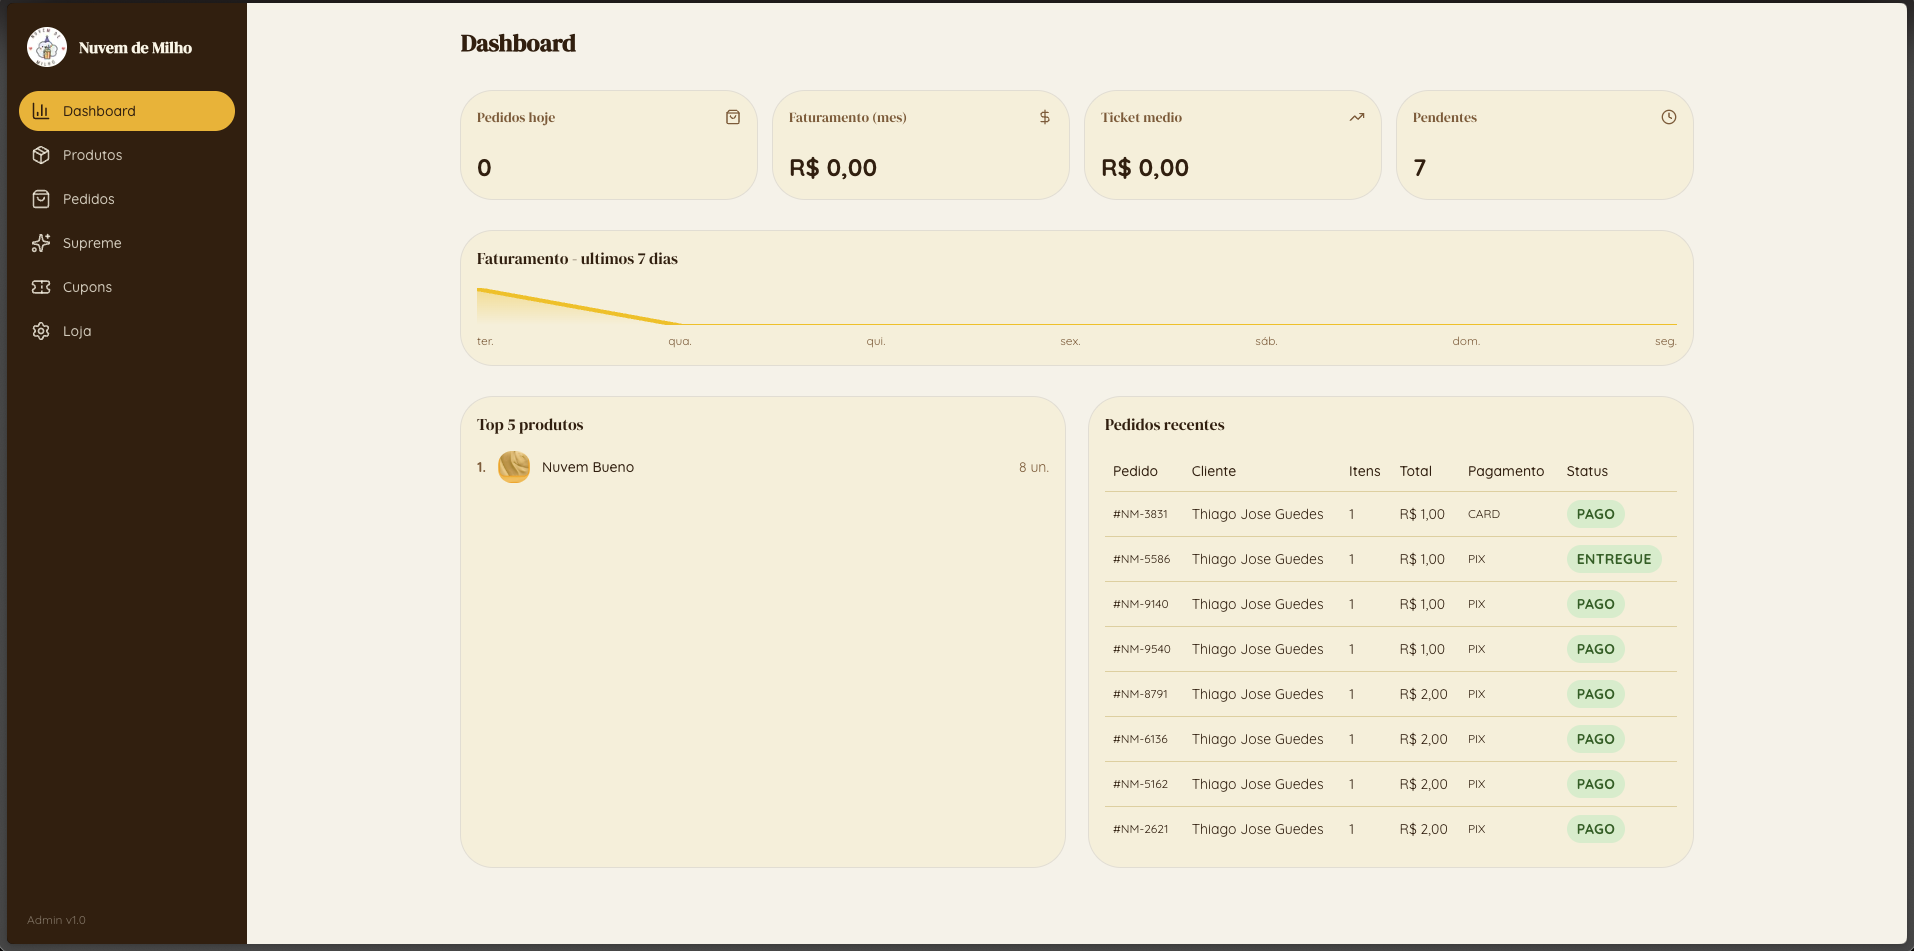
Task: Click the ENTREGUE status badge
Action: click(x=1614, y=559)
